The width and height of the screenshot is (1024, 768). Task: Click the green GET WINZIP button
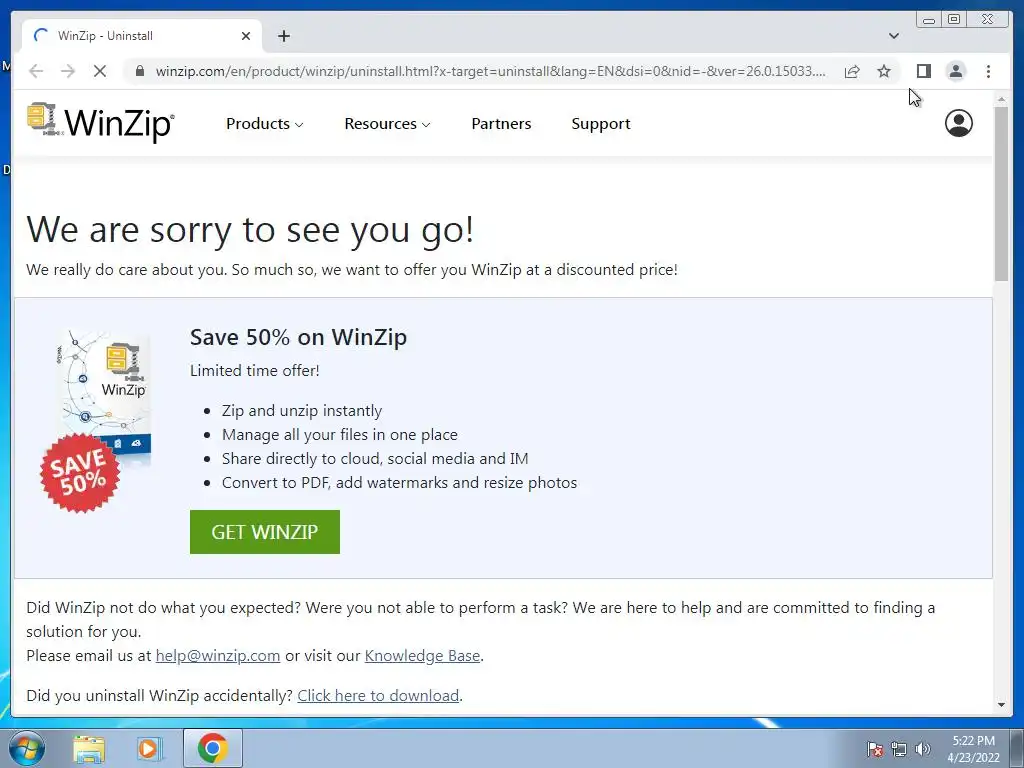point(264,532)
